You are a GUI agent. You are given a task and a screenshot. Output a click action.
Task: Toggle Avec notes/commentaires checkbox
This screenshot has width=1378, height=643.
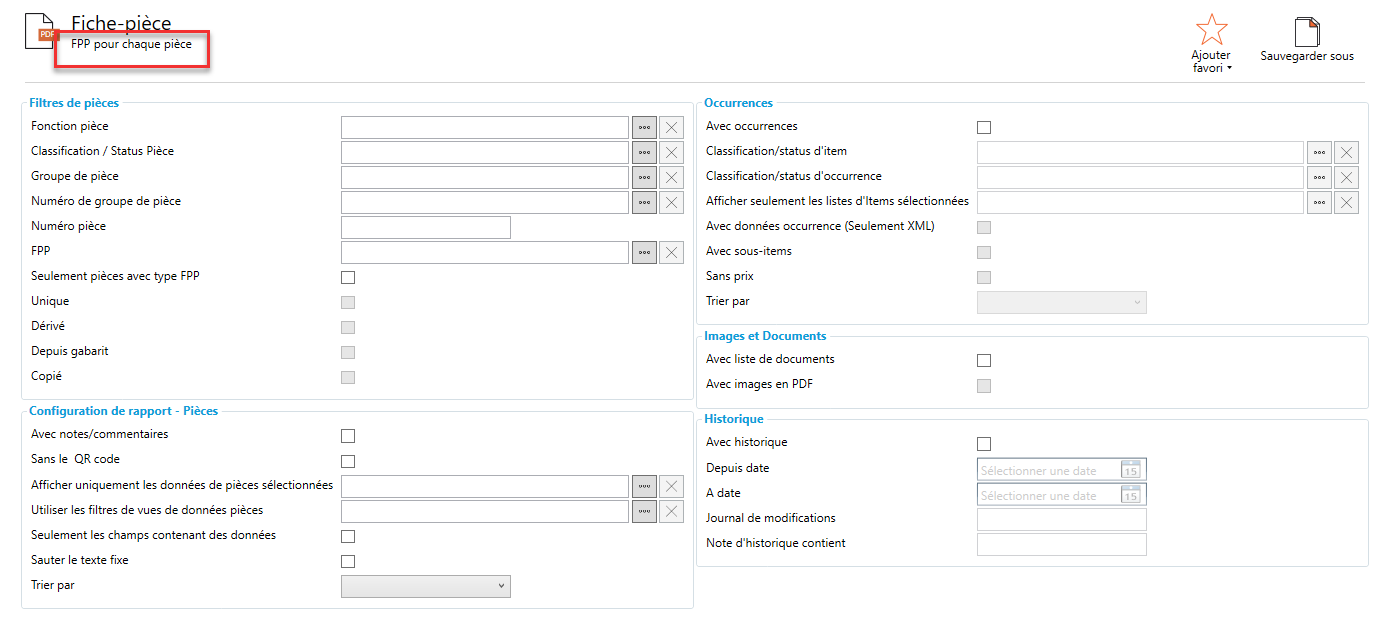tap(348, 436)
